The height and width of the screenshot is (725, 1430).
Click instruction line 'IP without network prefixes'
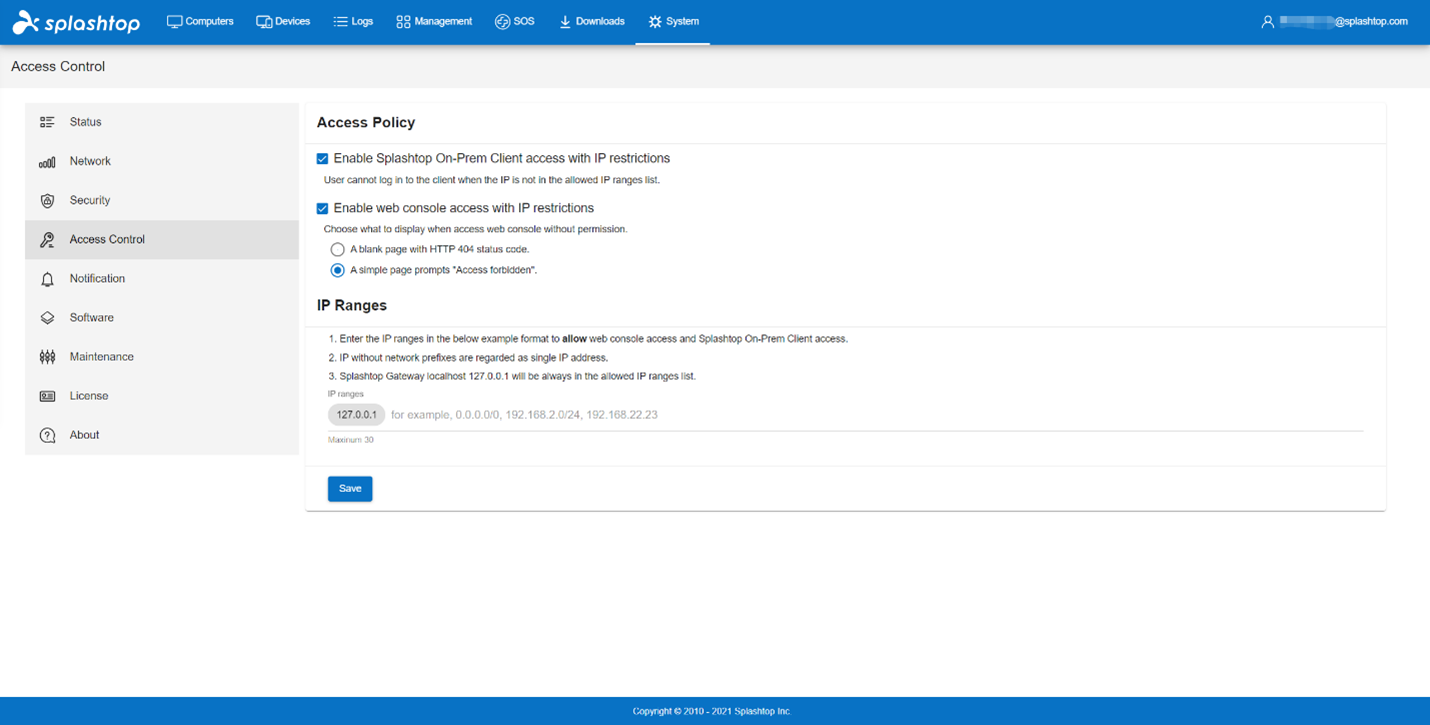[468, 357]
